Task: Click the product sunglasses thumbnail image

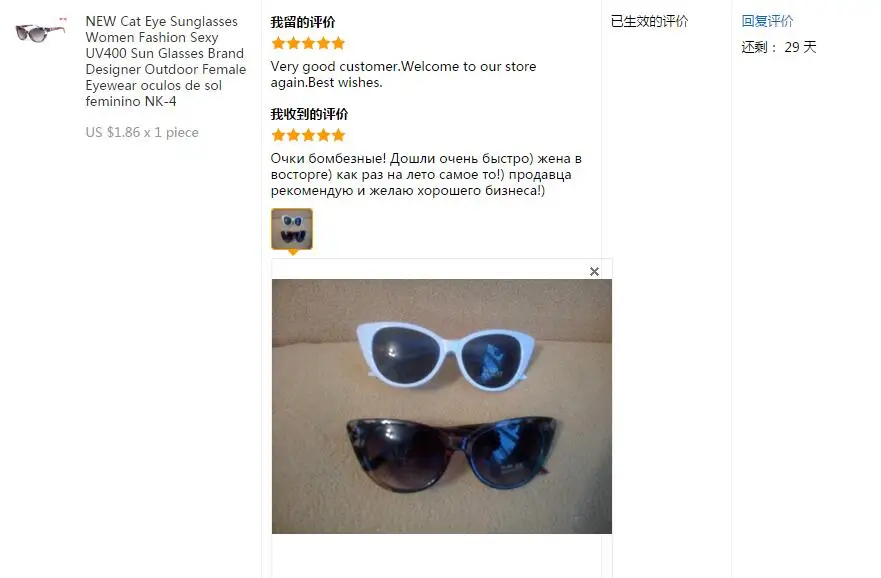Action: [x=40, y=31]
